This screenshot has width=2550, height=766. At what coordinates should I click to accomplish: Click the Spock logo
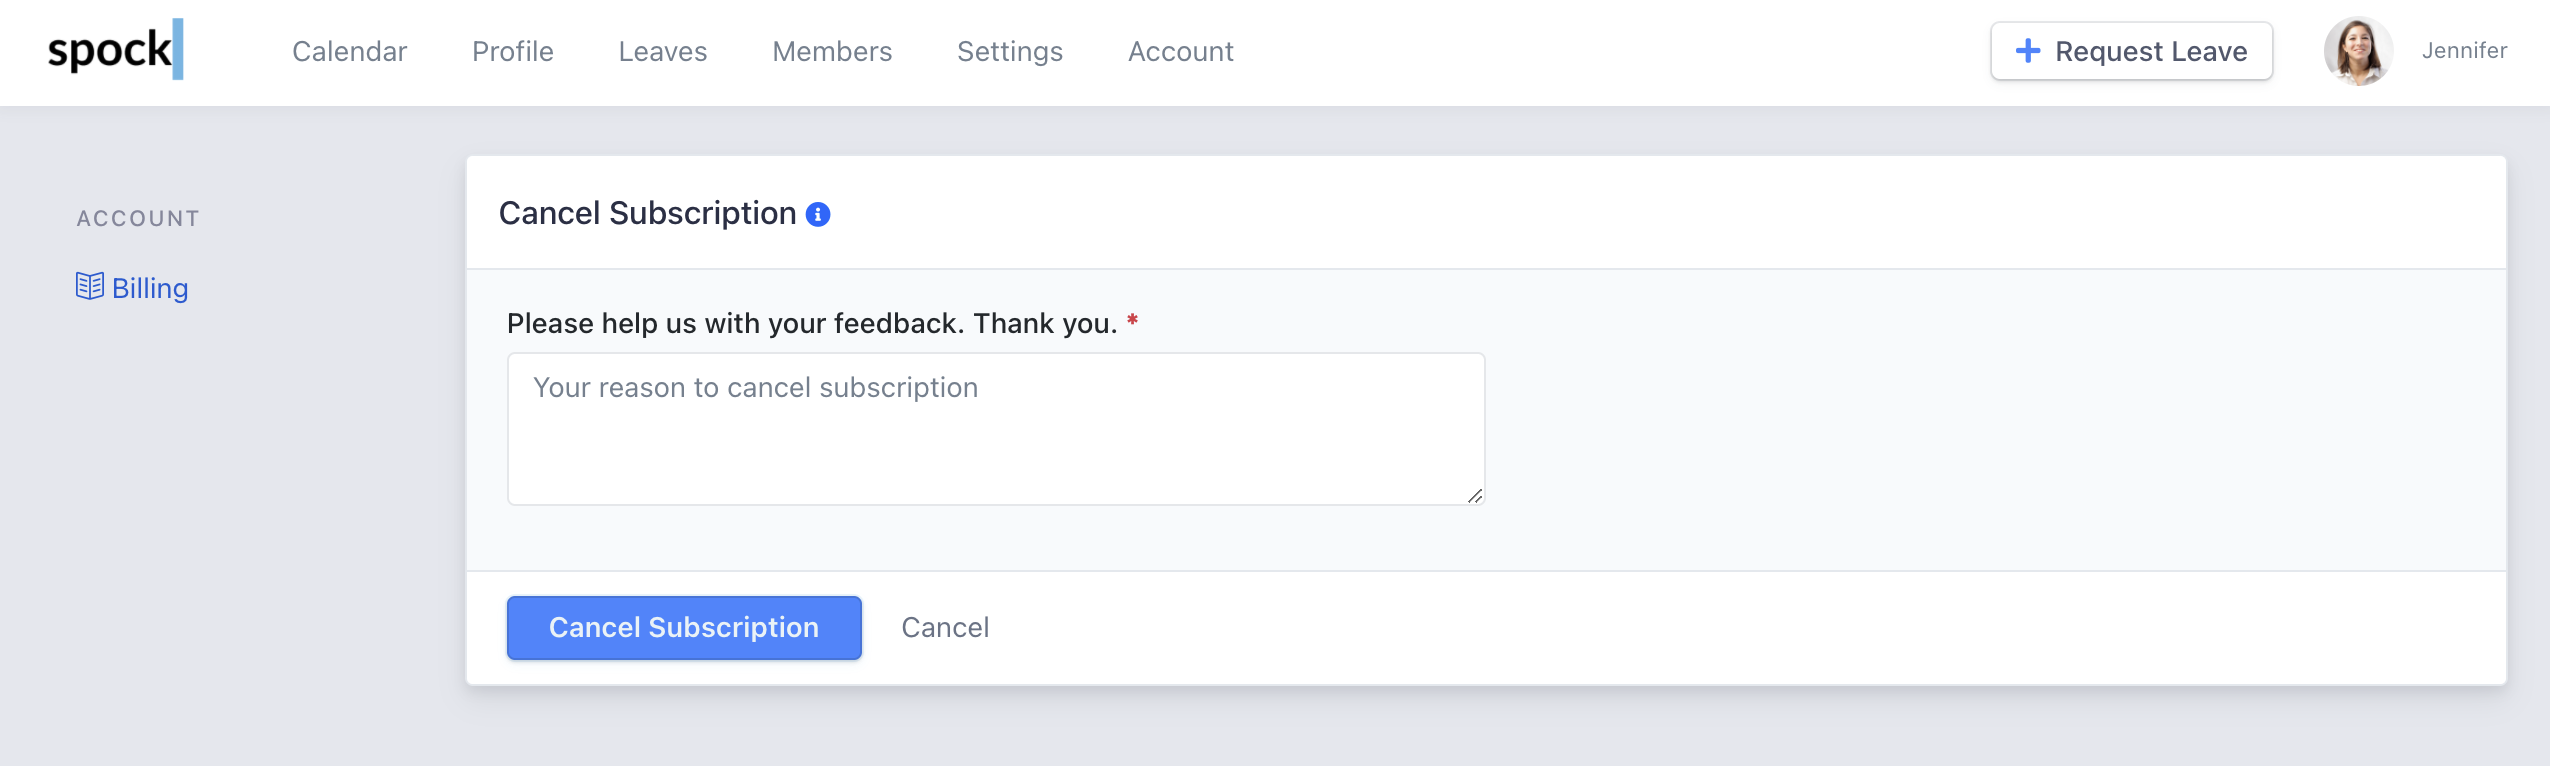tap(115, 50)
